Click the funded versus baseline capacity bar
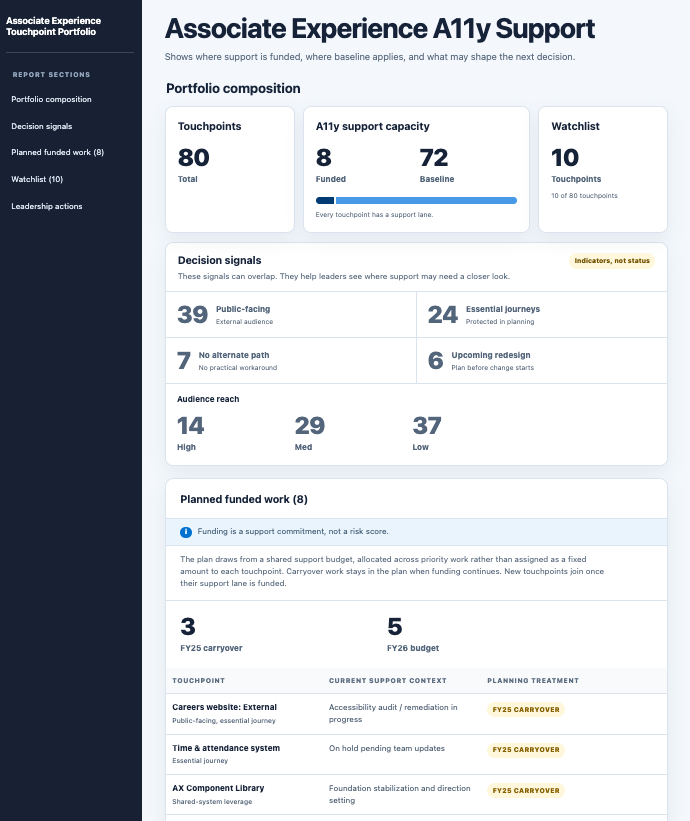This screenshot has width=690, height=821. click(416, 201)
